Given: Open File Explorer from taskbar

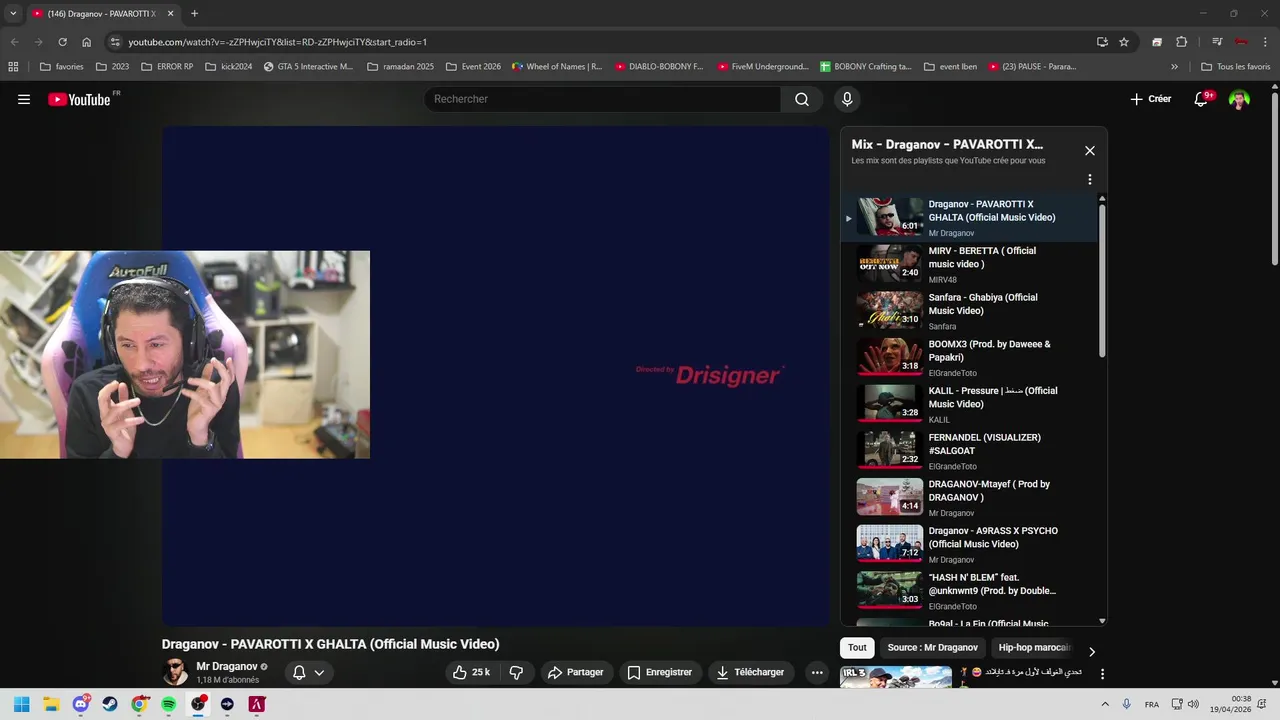Looking at the screenshot, I should [x=51, y=704].
